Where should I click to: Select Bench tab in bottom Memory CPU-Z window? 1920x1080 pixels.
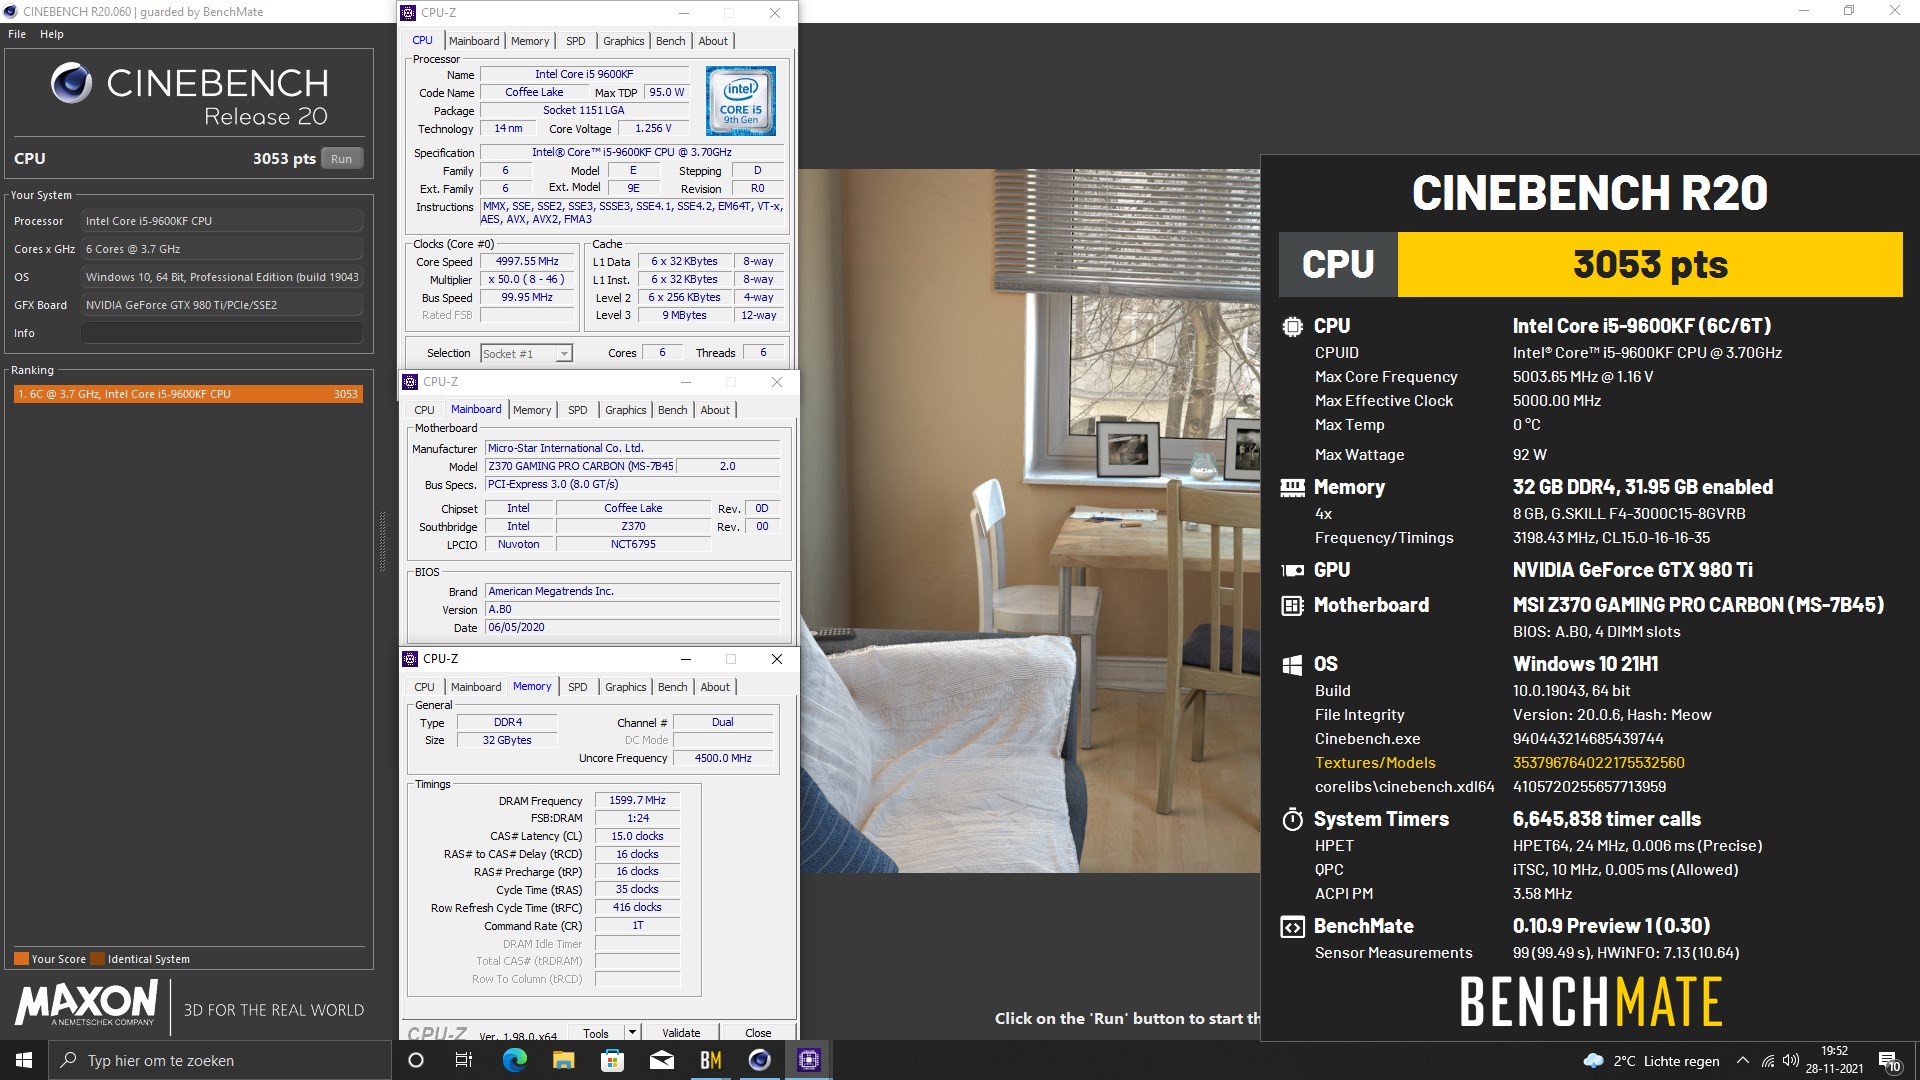point(673,687)
